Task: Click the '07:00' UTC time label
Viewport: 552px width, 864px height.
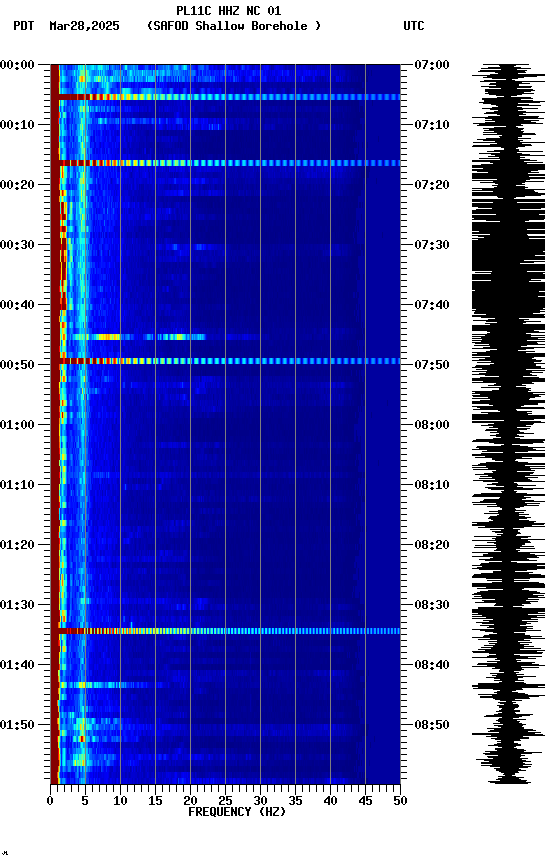Action: [x=431, y=65]
